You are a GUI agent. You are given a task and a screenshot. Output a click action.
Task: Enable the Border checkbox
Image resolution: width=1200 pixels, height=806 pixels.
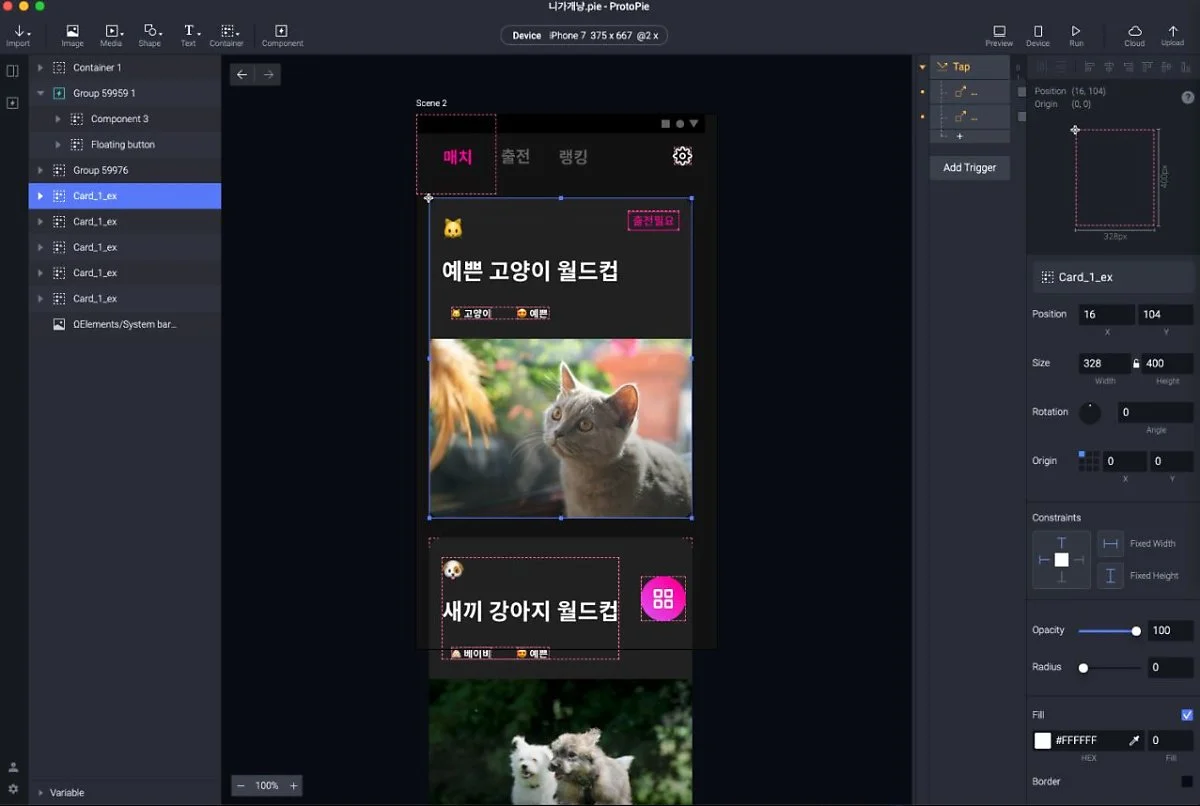pyautogui.click(x=1187, y=781)
